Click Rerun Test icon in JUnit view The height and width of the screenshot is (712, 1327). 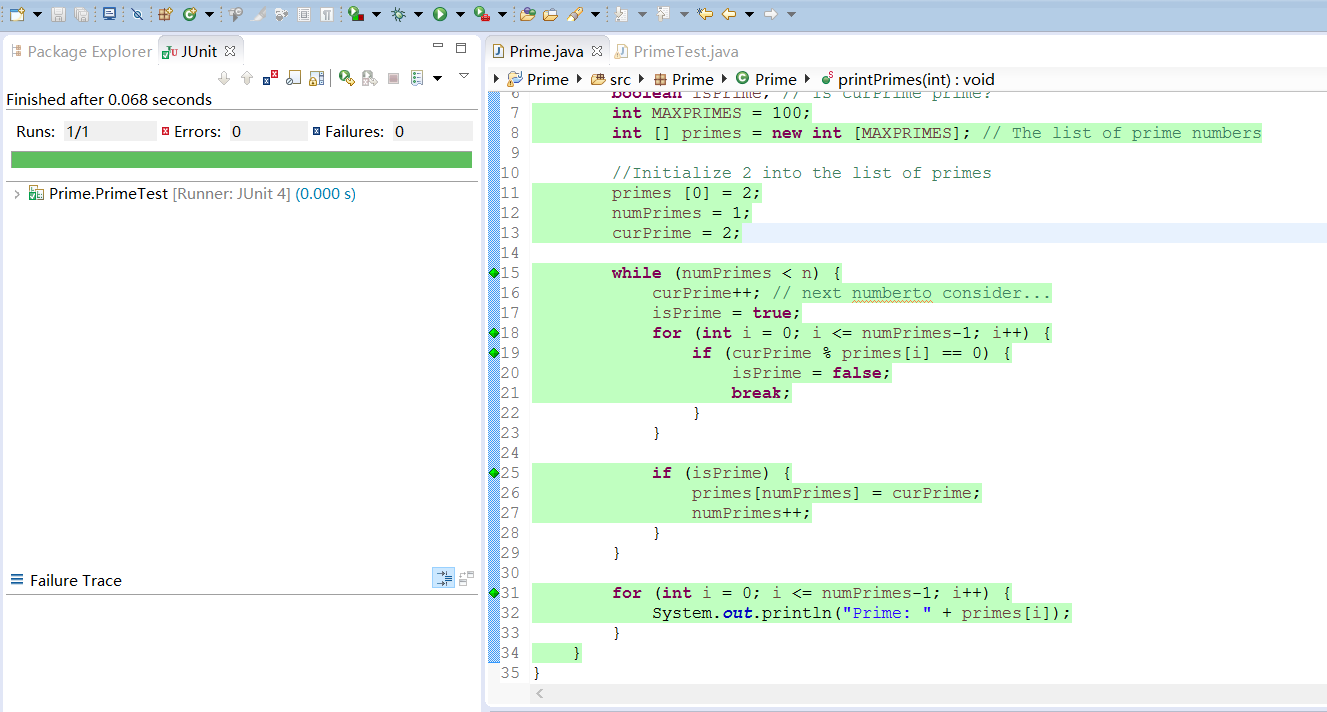[x=346, y=78]
